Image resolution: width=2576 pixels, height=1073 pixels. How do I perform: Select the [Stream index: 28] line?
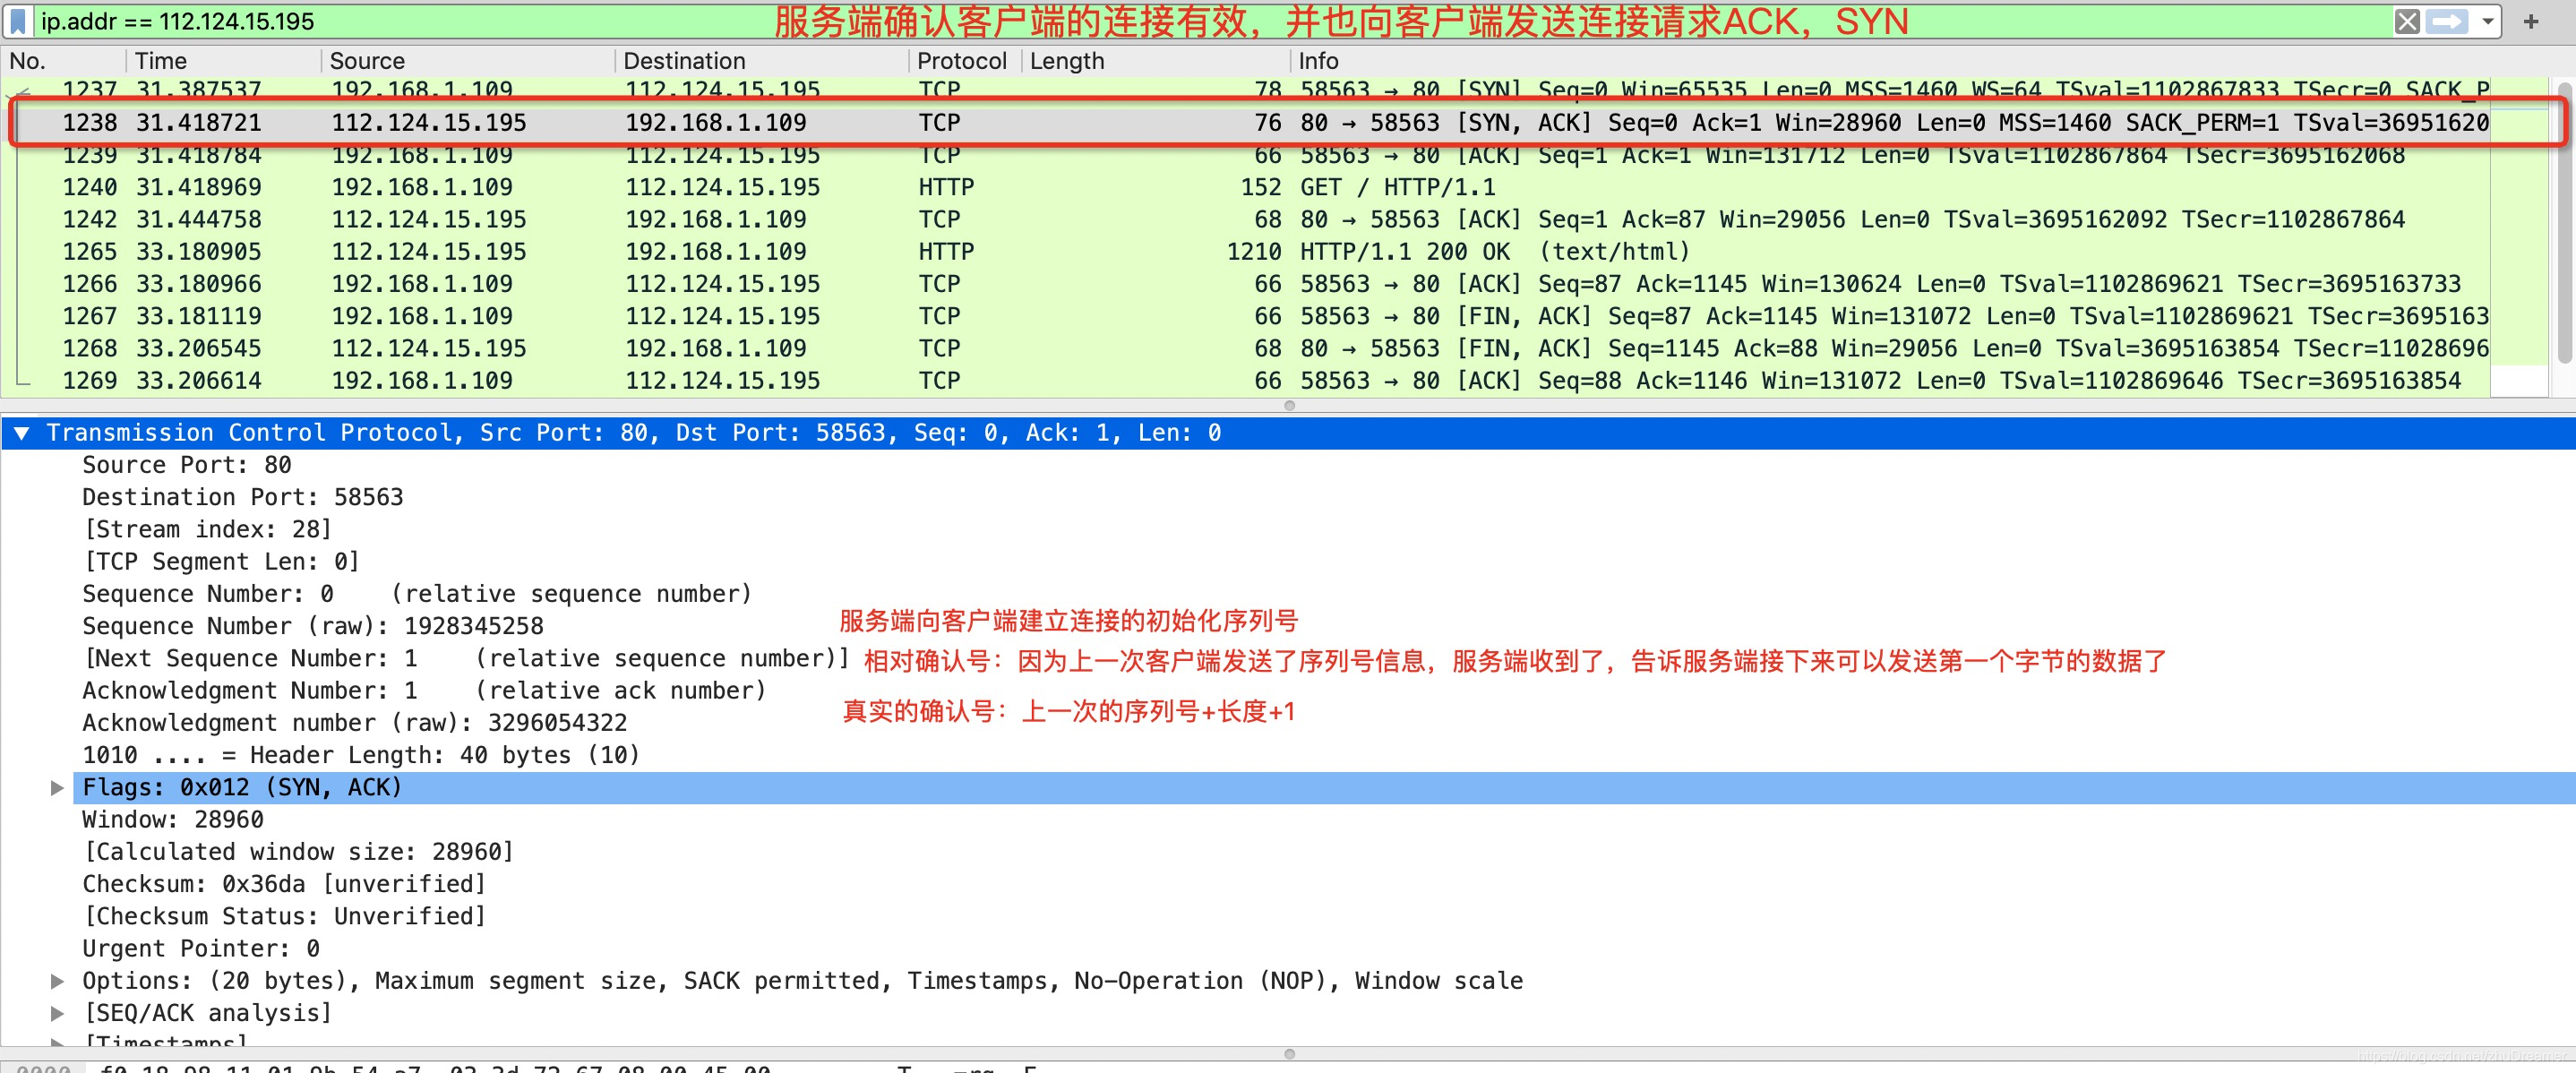click(207, 530)
